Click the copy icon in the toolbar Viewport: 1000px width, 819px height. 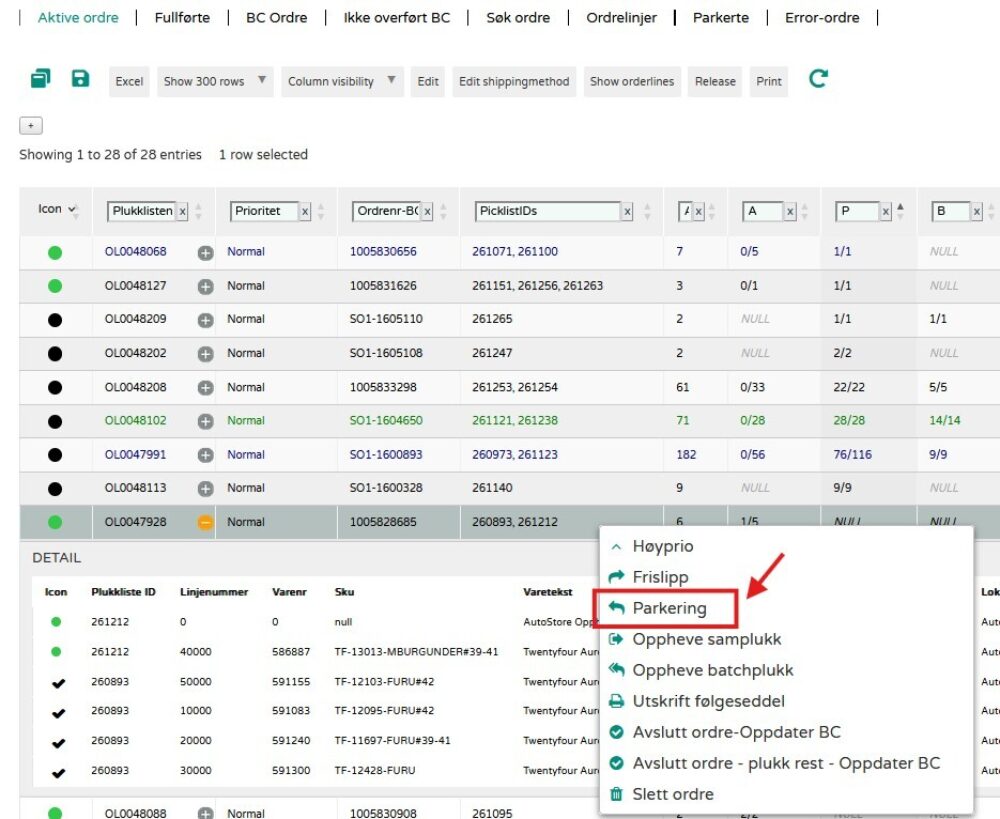click(40, 79)
